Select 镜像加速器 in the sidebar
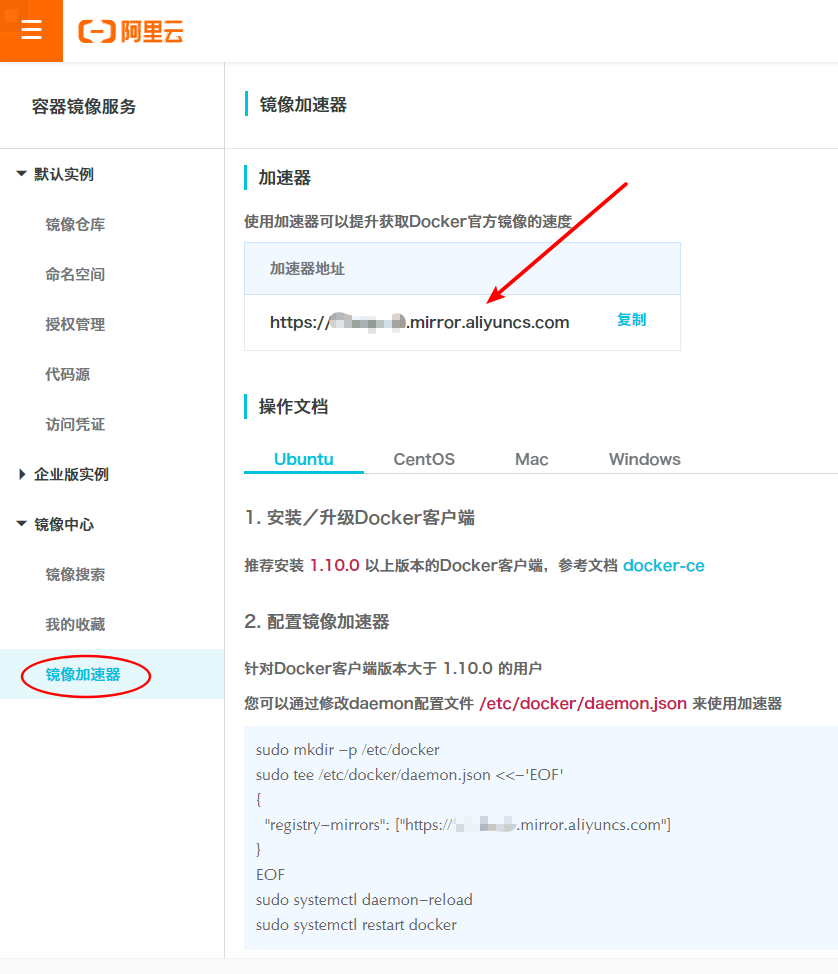 (x=83, y=675)
